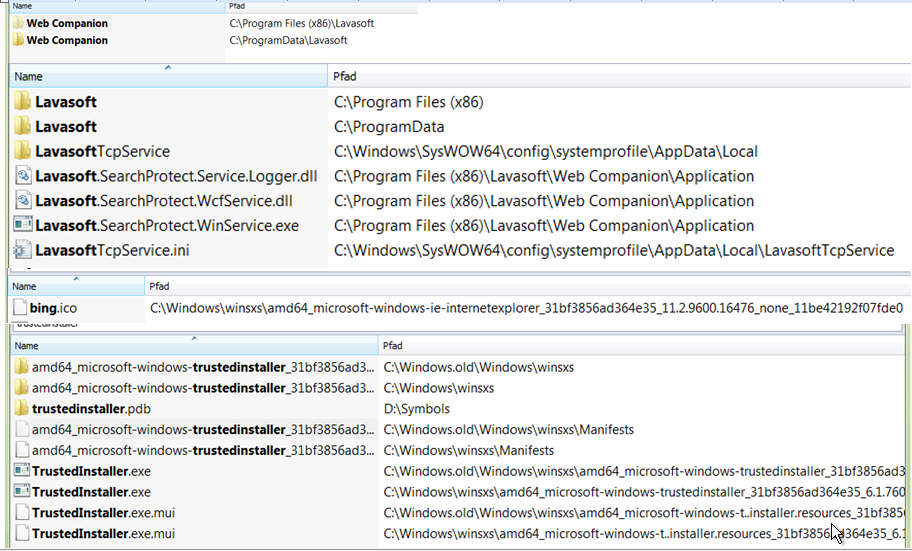
Task: Sort trustedinstaller results by Pfad column header
Action: (x=642, y=346)
